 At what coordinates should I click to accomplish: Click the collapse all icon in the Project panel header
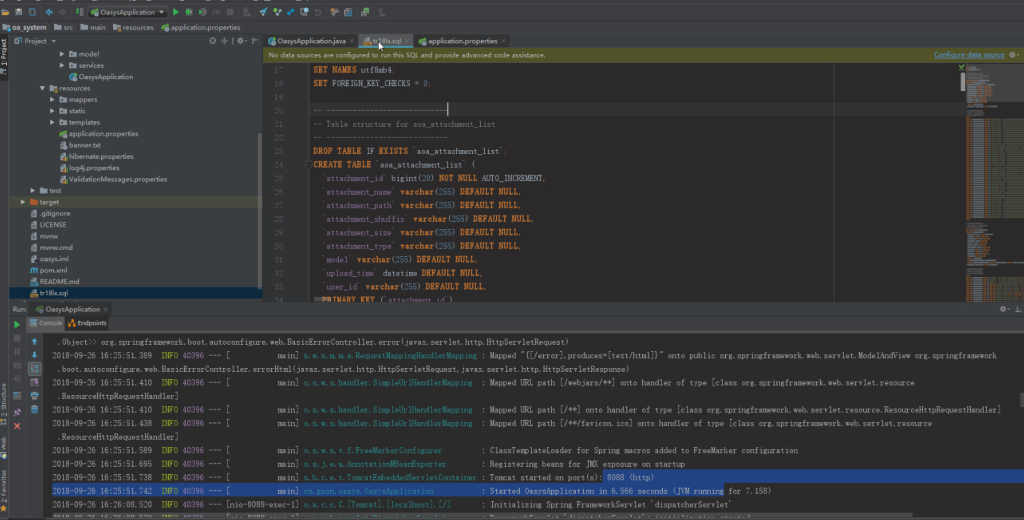coord(225,41)
